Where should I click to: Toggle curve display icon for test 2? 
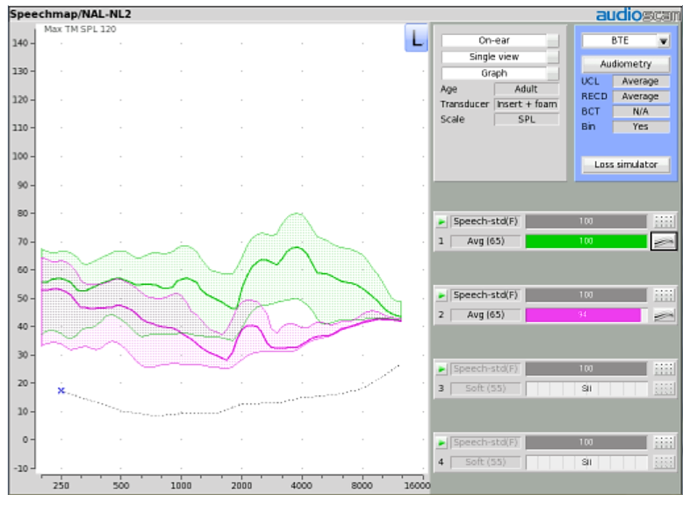tap(664, 315)
